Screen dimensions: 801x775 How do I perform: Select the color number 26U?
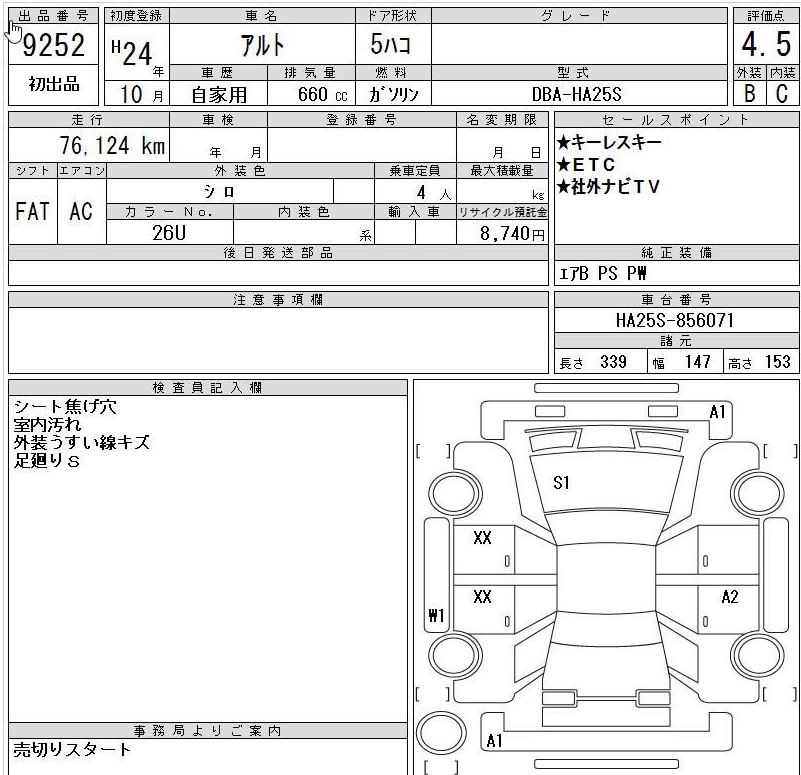pos(169,233)
